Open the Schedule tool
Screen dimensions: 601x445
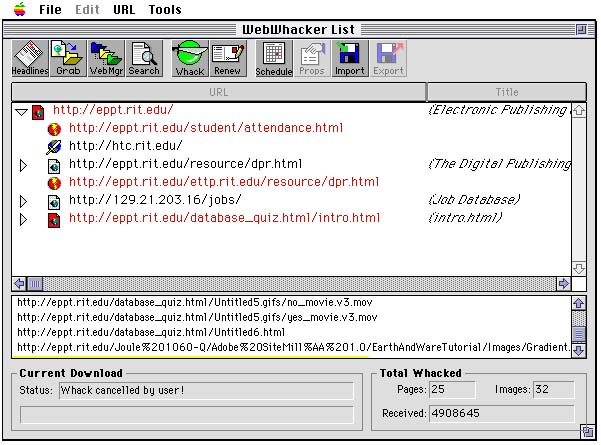click(274, 58)
